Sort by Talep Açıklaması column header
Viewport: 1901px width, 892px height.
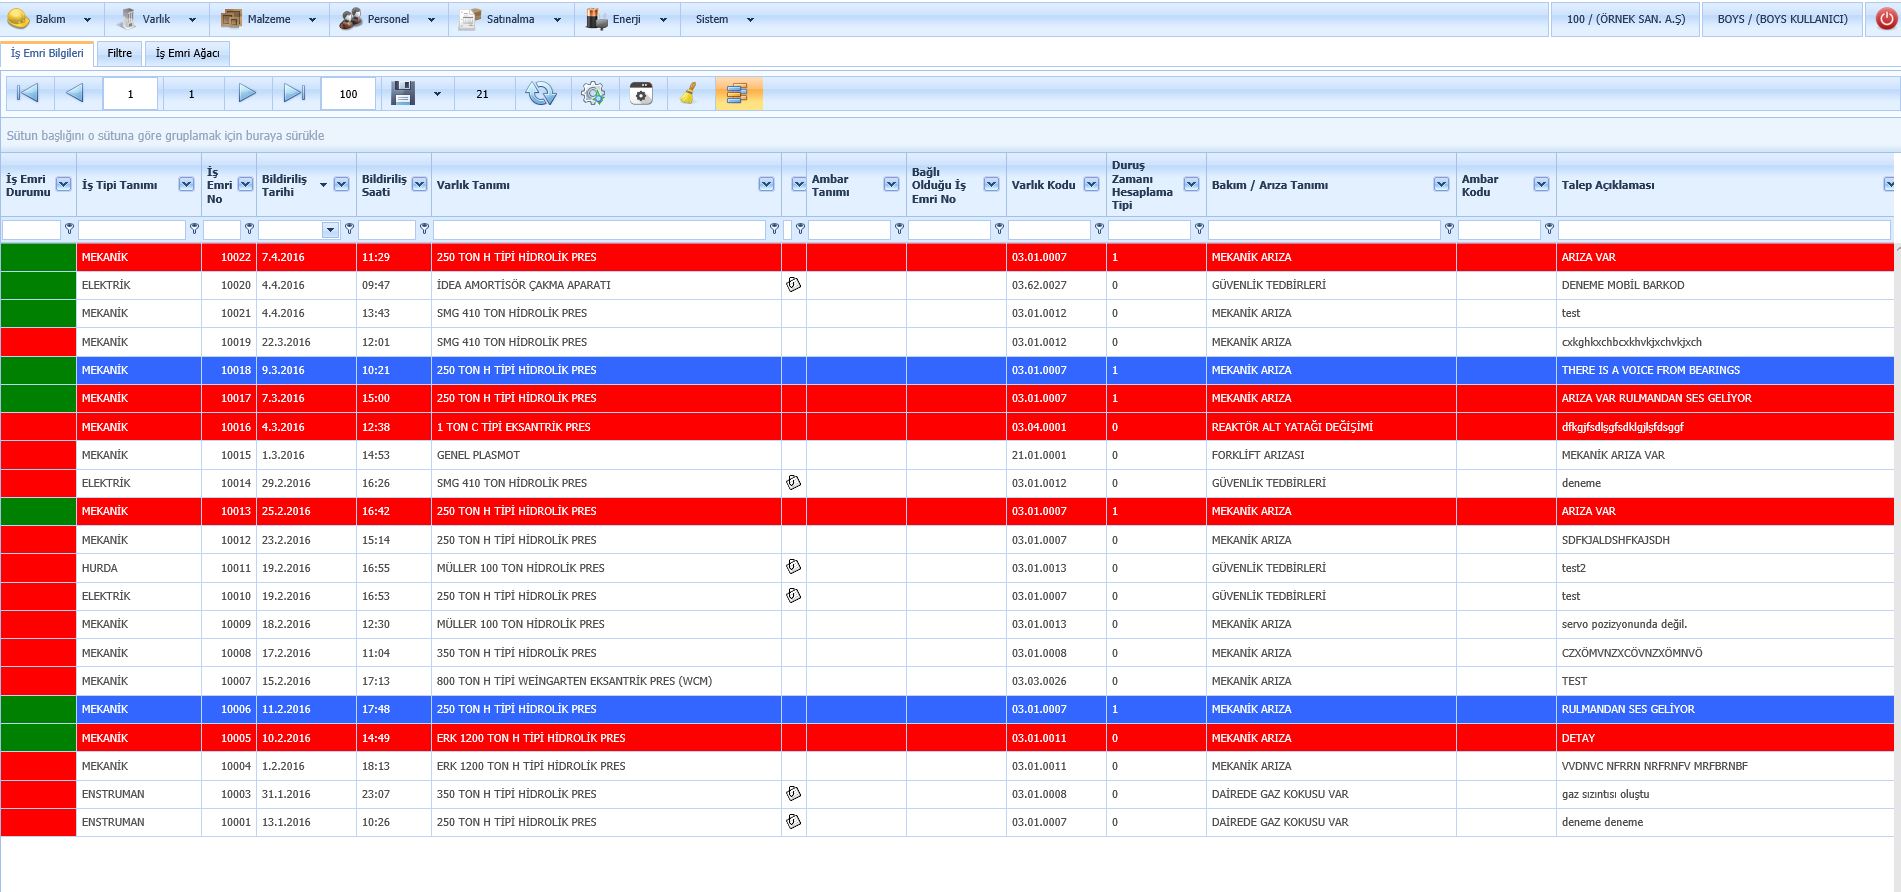pos(1608,185)
